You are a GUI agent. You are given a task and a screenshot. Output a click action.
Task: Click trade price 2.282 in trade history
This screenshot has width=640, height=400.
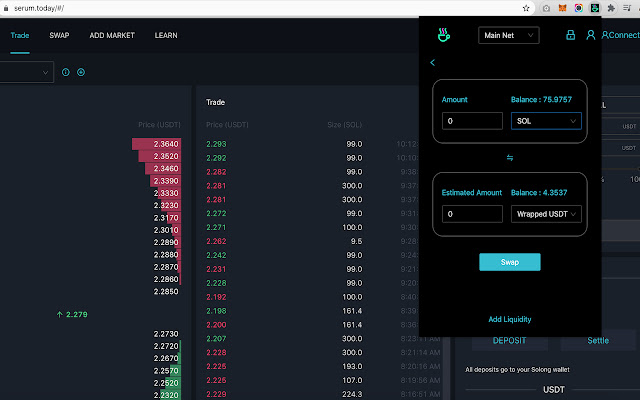coord(216,172)
